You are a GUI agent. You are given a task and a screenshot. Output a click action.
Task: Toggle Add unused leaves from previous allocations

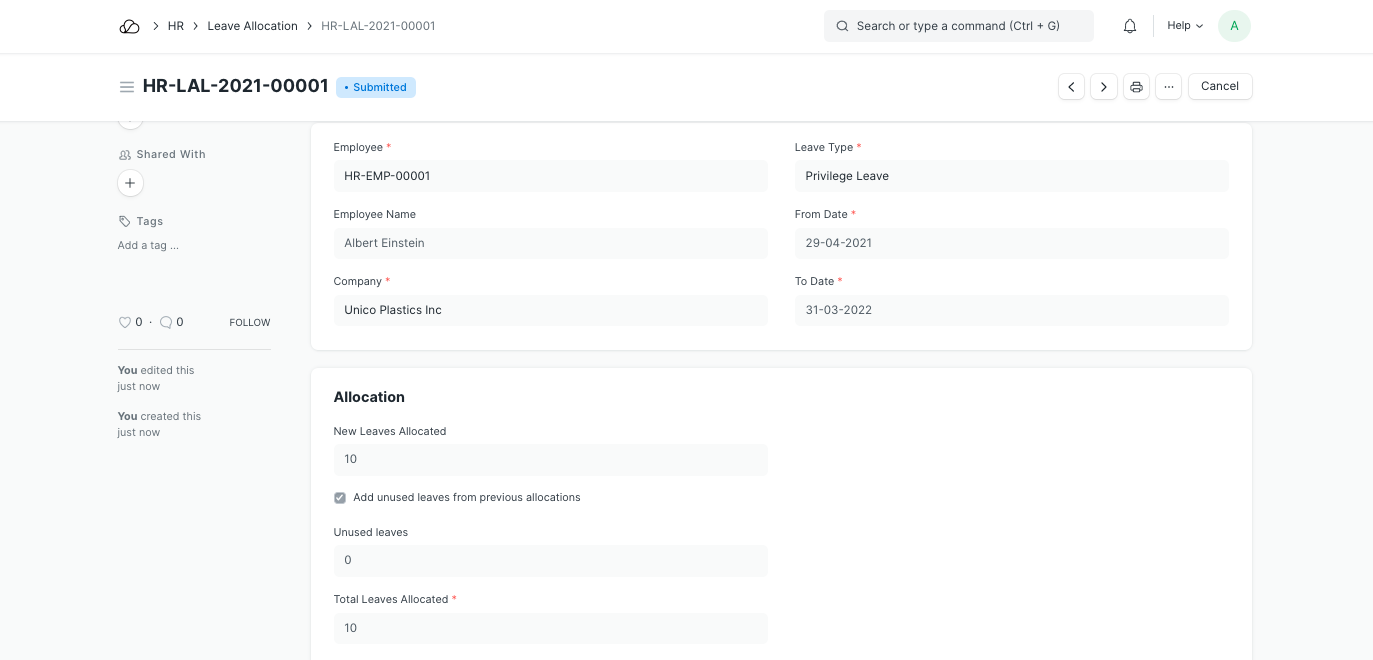click(340, 498)
